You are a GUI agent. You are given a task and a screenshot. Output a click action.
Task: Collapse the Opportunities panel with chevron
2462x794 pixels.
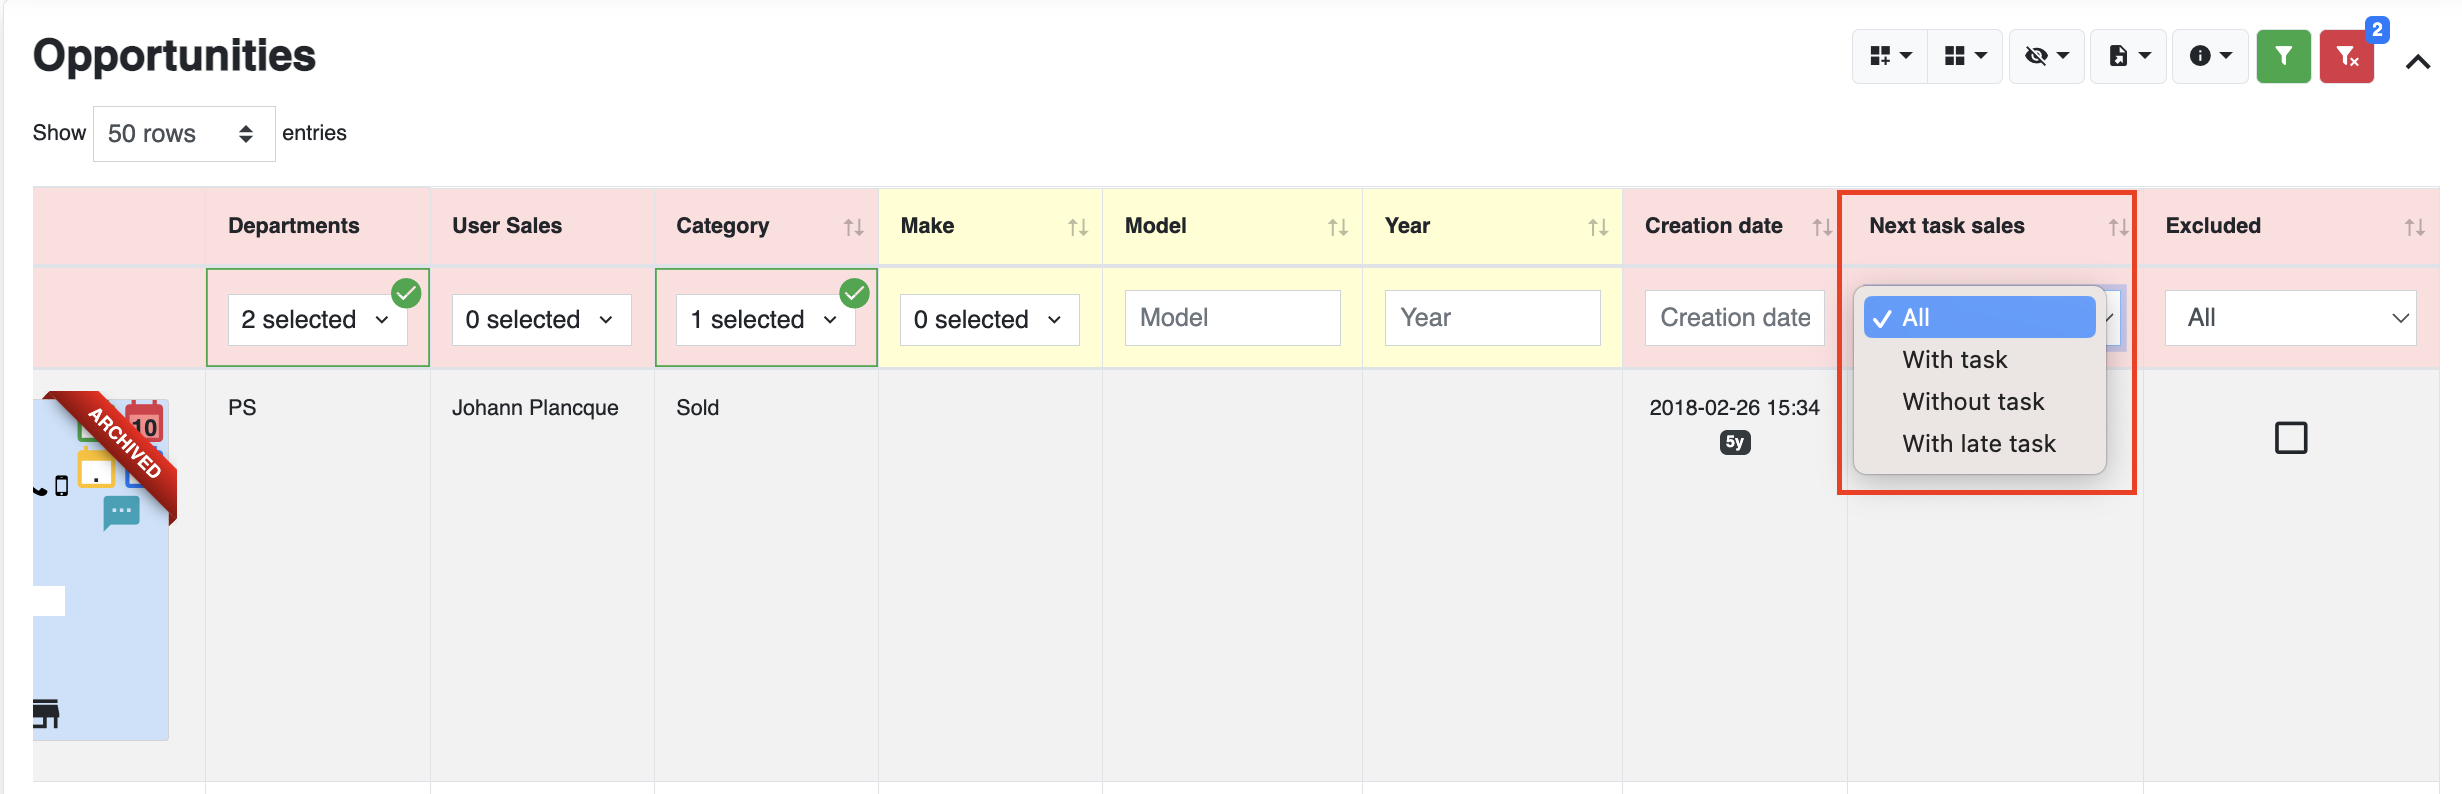[x=2417, y=62]
